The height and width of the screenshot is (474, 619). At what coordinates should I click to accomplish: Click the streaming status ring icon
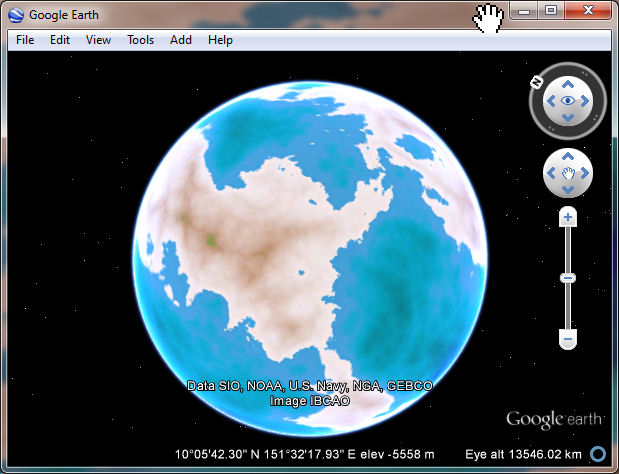click(598, 454)
